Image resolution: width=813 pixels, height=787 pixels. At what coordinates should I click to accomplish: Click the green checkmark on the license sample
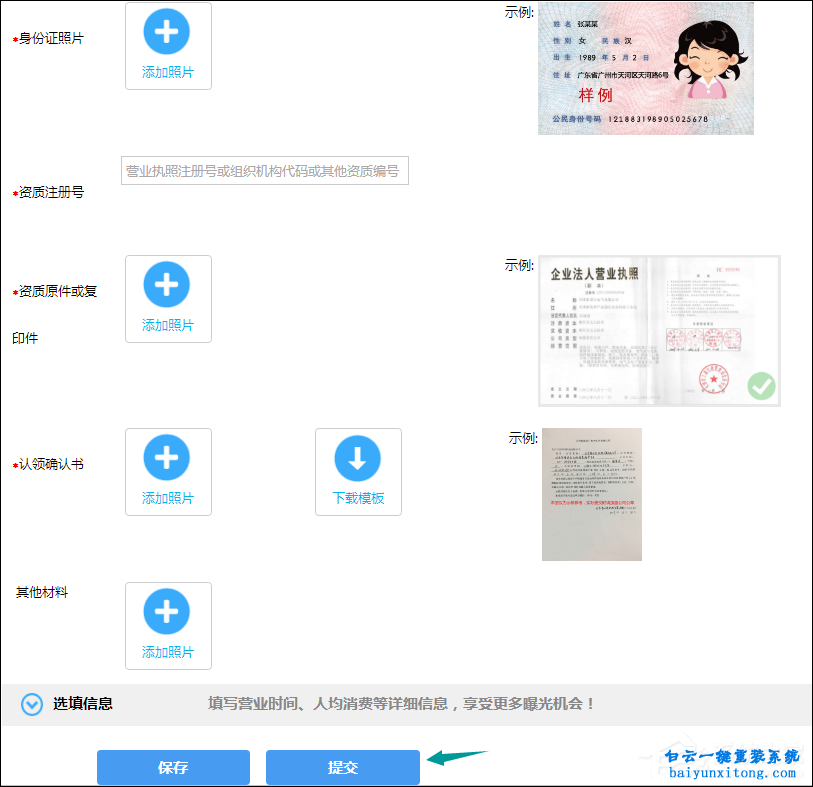point(763,385)
